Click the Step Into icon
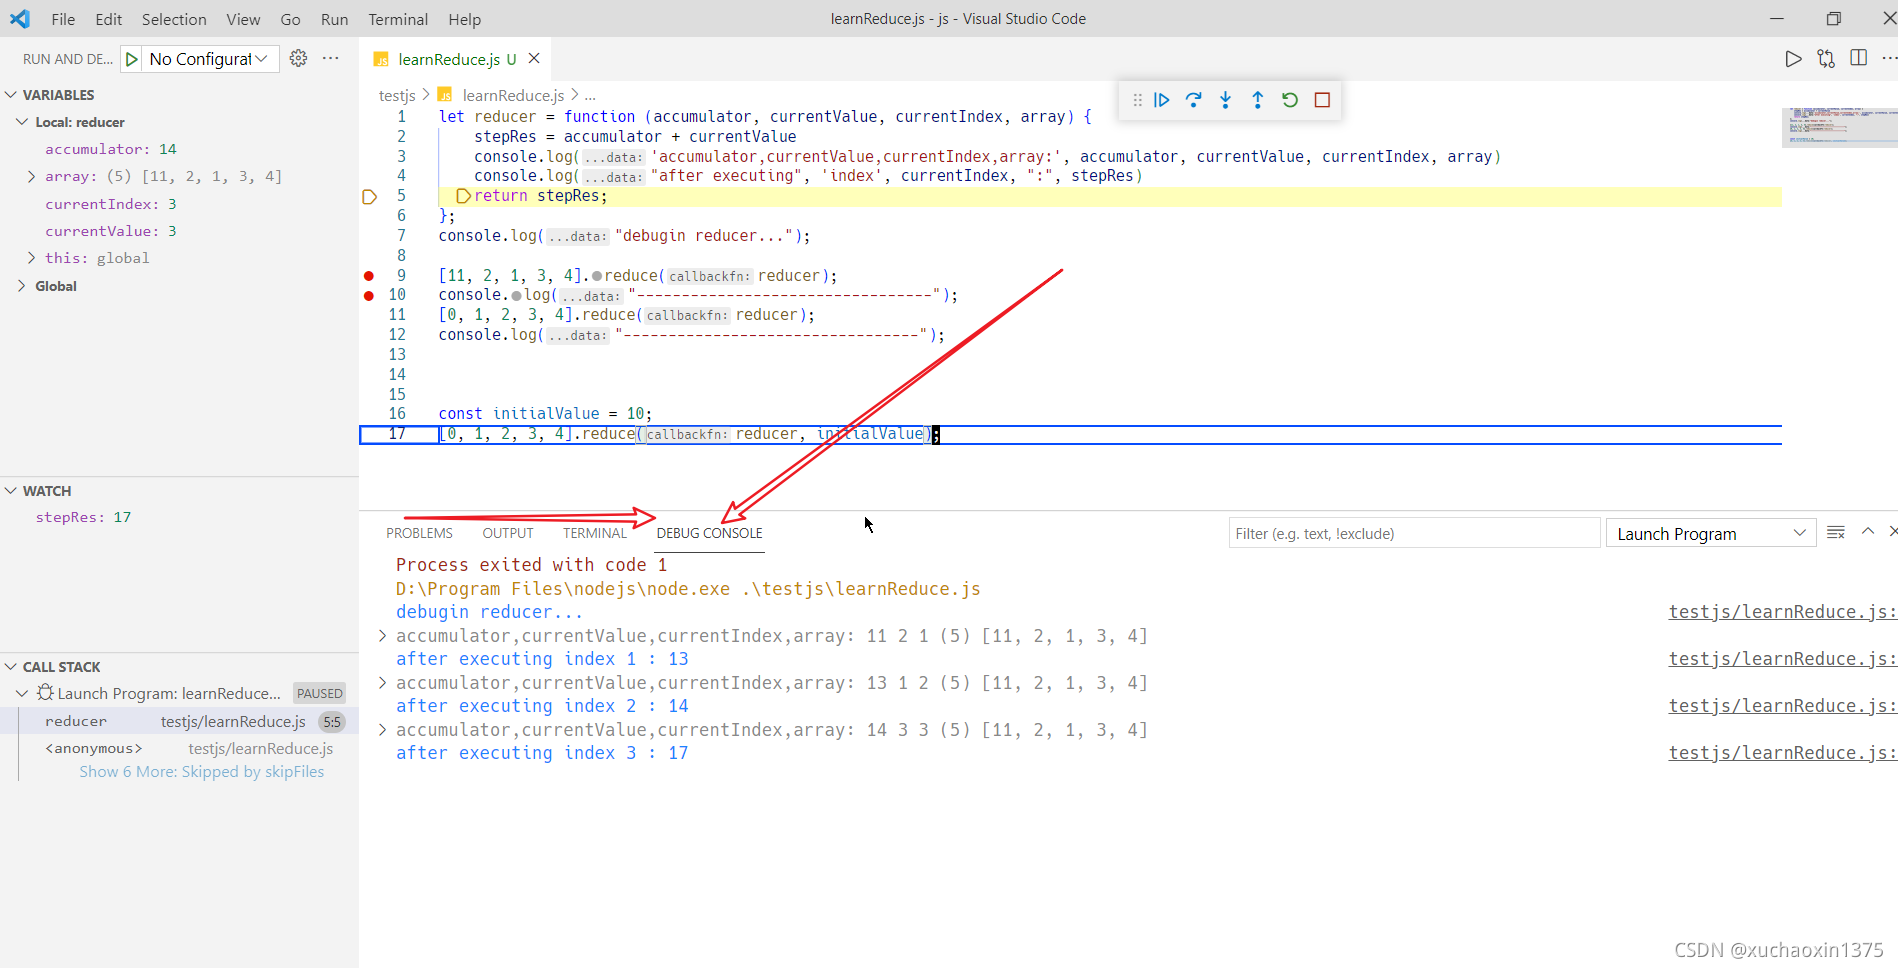The image size is (1898, 968). coord(1226,100)
